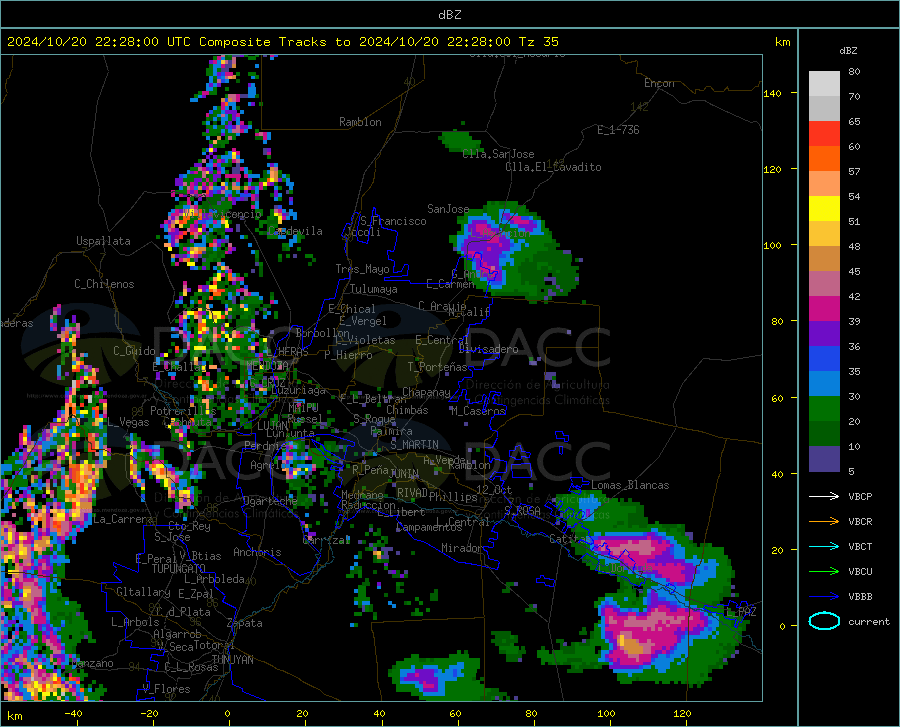900x727 pixels.
Task: Click the Anchoris label
Action: click(x=257, y=552)
